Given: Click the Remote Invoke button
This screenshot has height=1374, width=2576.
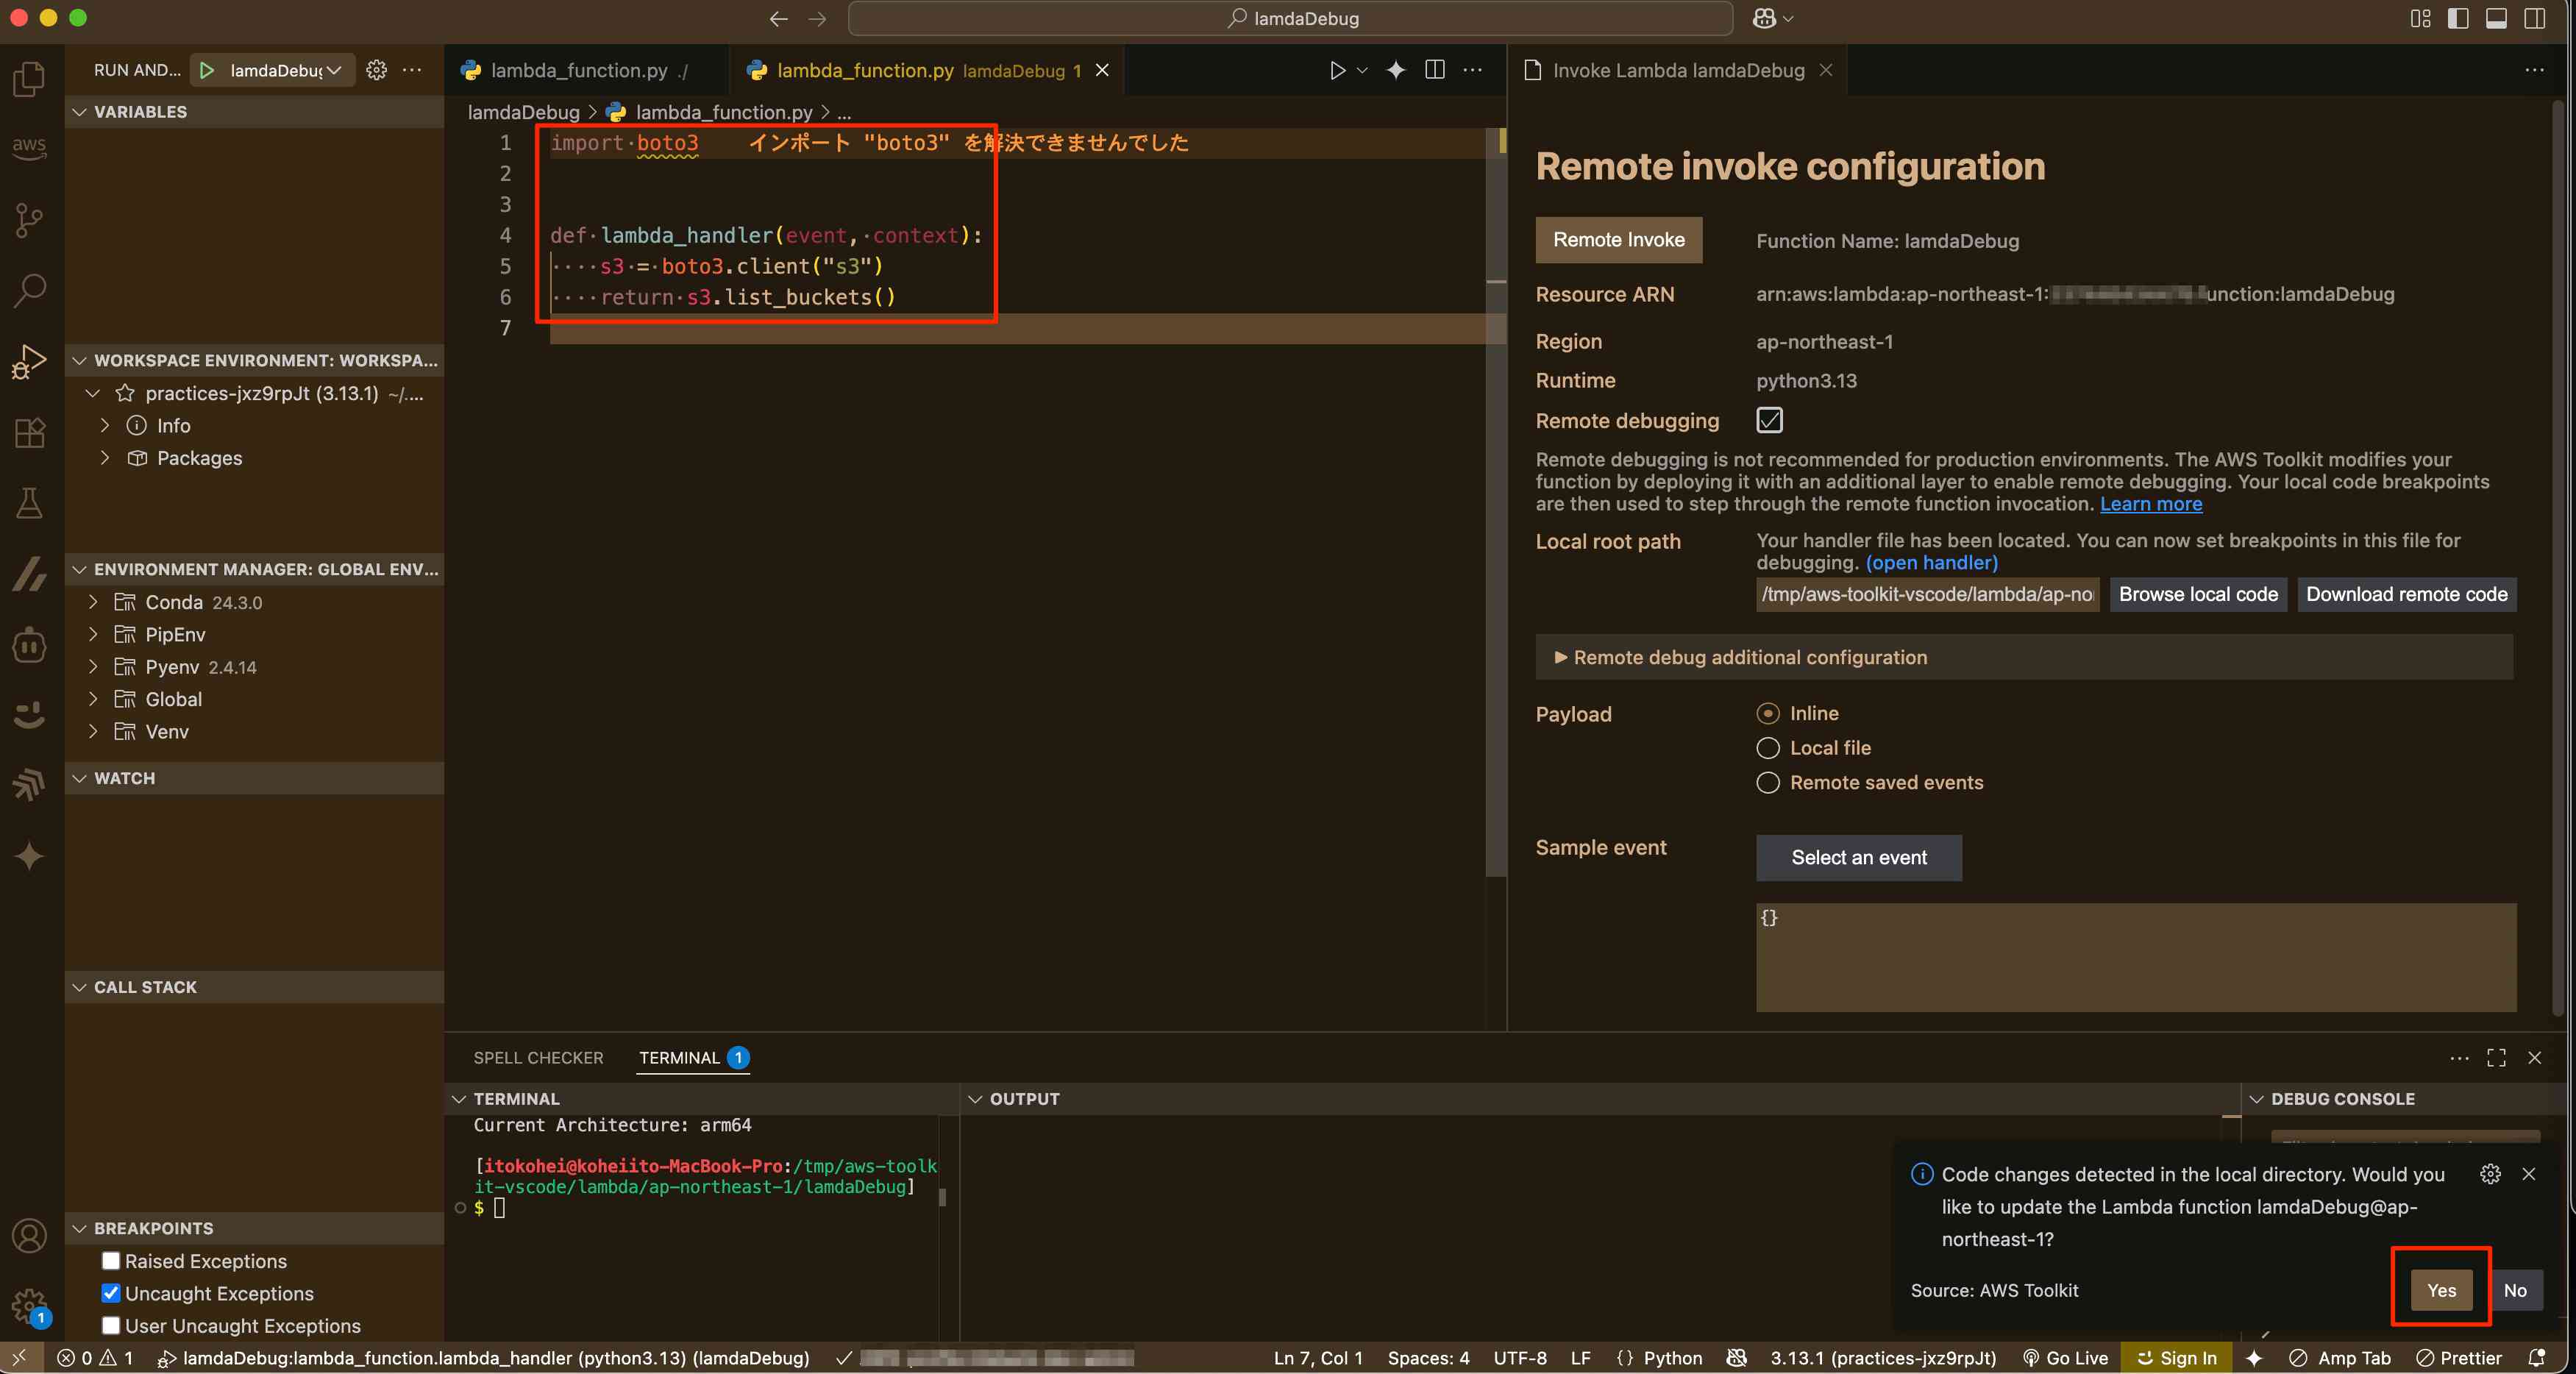Looking at the screenshot, I should (x=1618, y=240).
